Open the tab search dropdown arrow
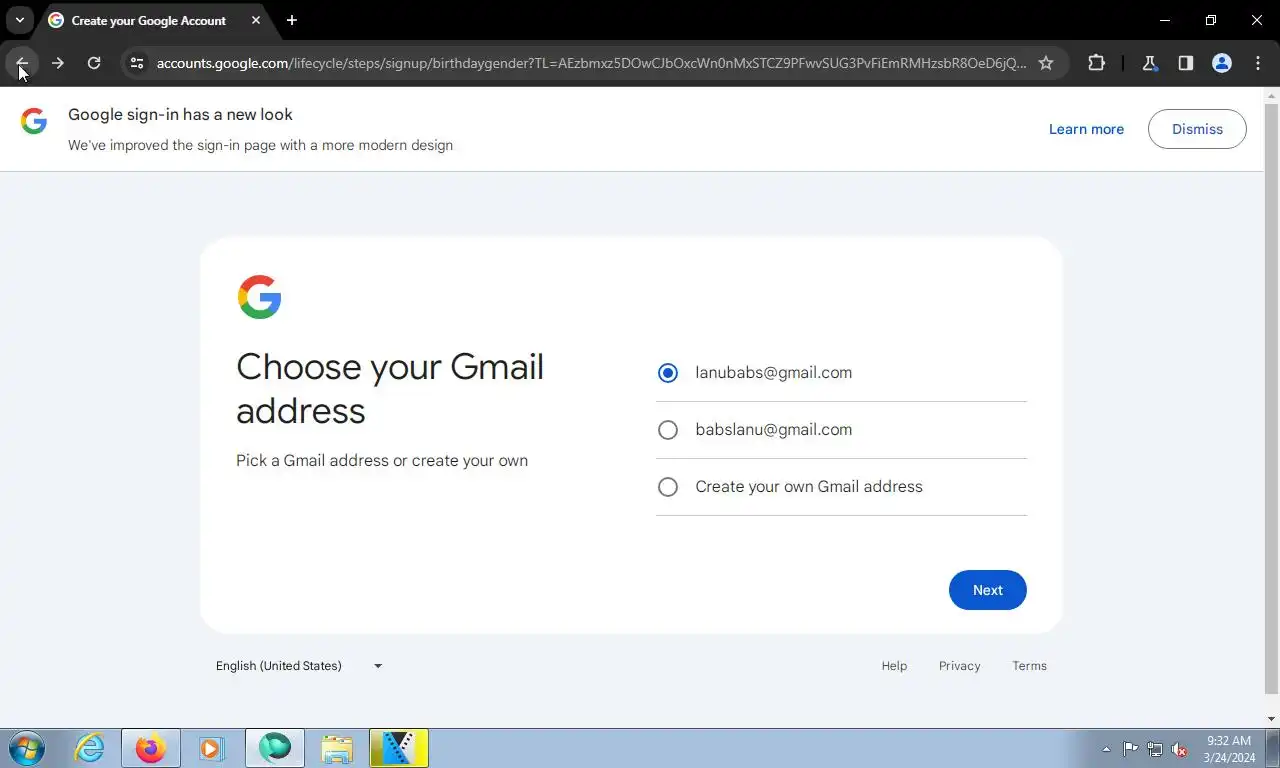 point(20,20)
